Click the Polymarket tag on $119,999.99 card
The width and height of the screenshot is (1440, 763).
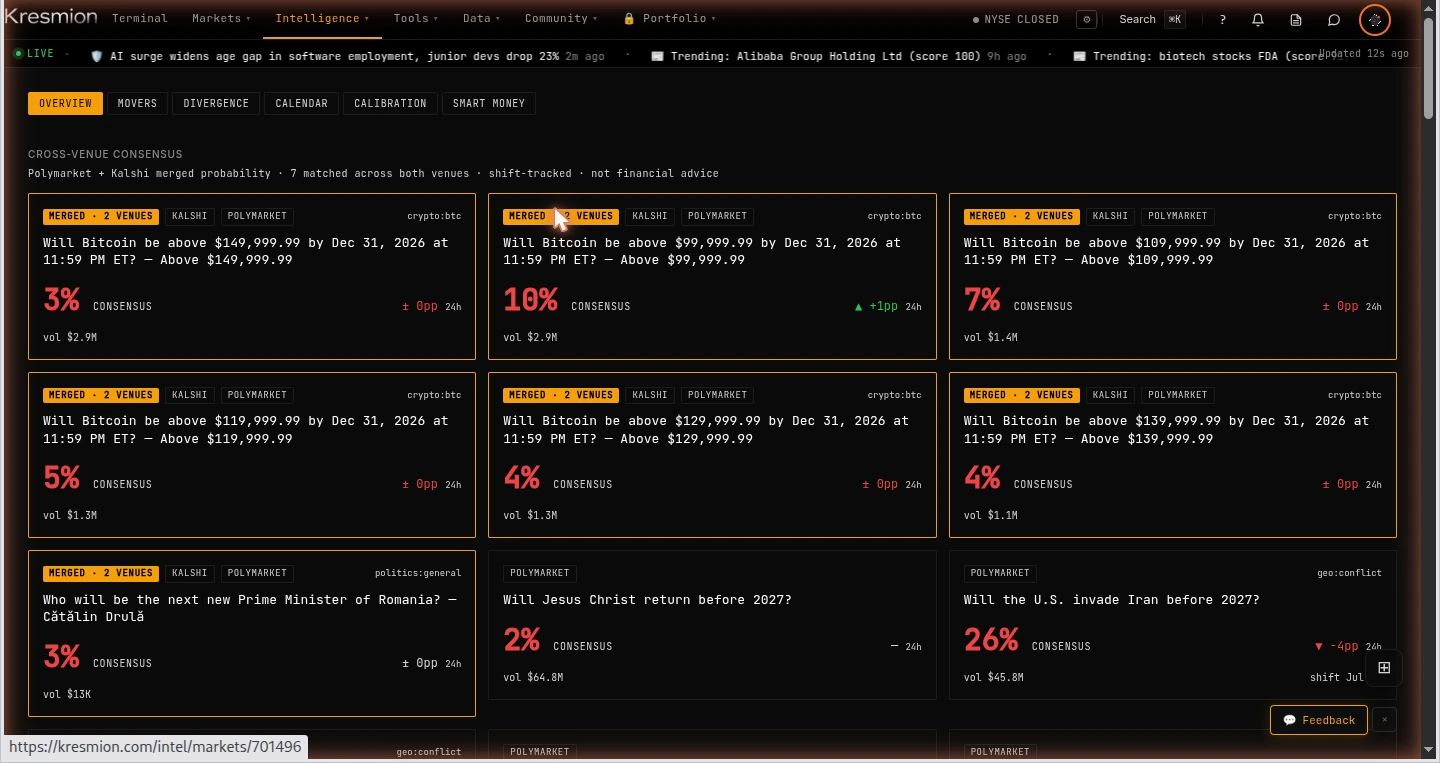[x=257, y=395]
